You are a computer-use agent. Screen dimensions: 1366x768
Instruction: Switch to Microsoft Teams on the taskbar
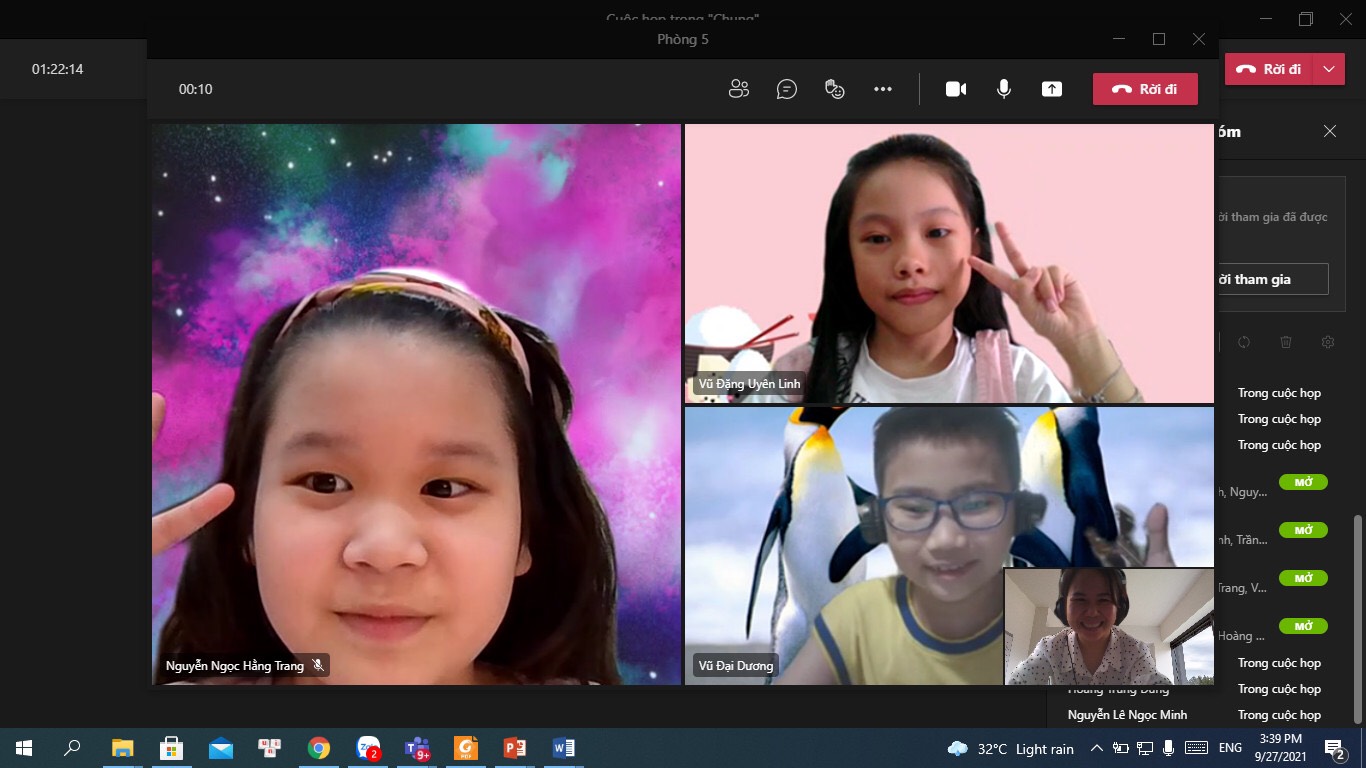[417, 748]
